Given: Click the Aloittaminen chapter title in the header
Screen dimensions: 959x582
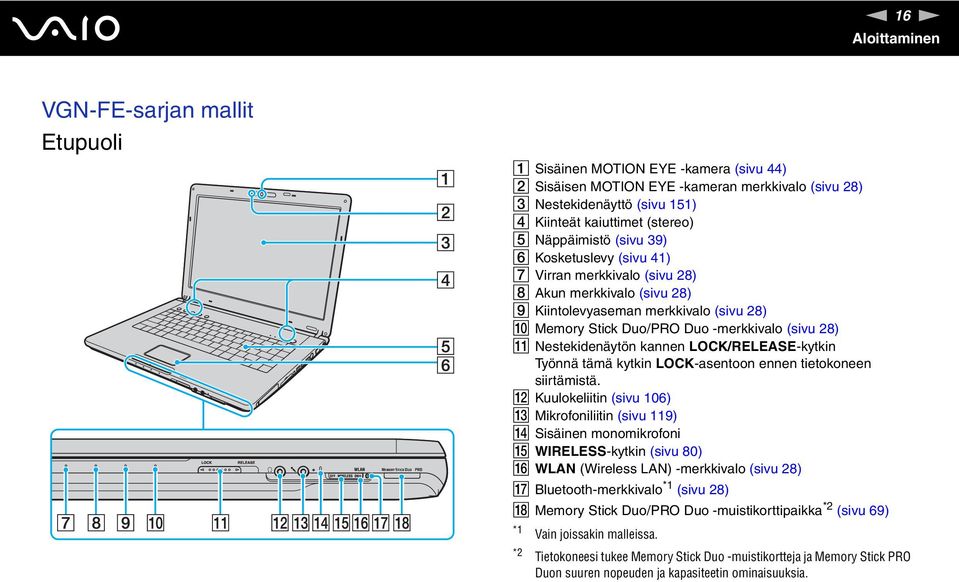Looking at the screenshot, I should [x=895, y=39].
